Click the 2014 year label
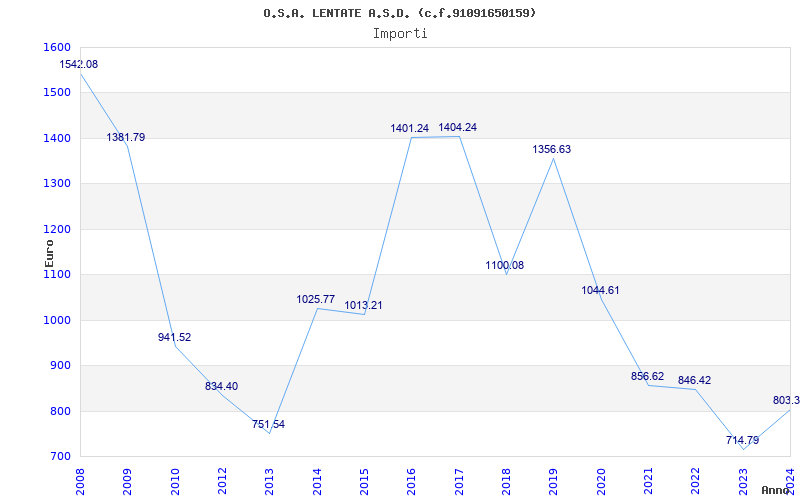Image resolution: width=800 pixels, height=500 pixels. 317,482
